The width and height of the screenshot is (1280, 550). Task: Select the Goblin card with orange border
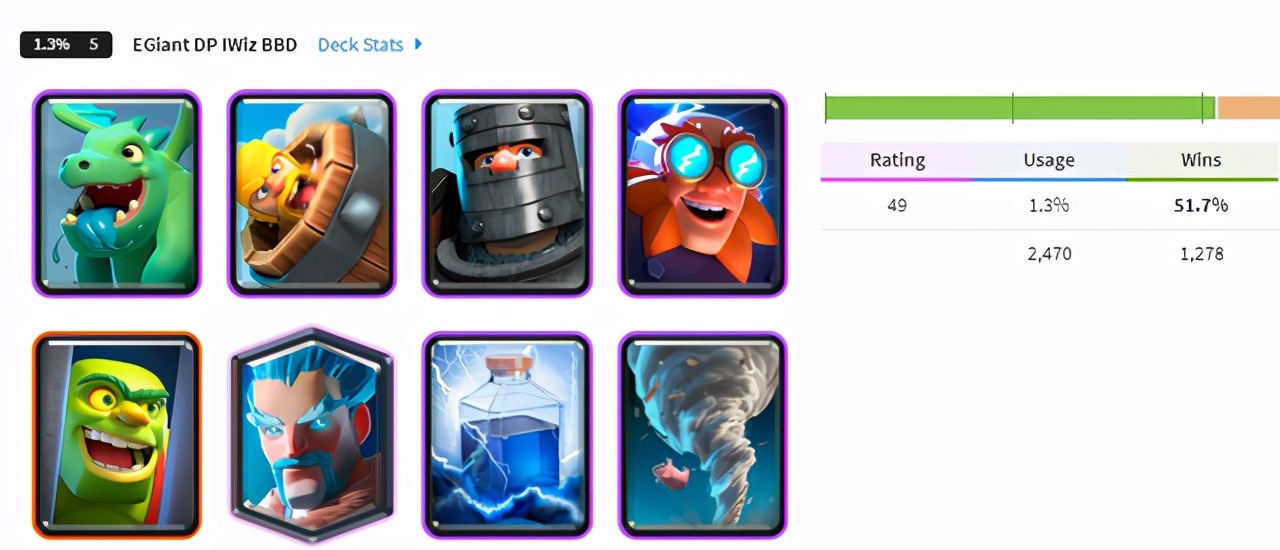click(116, 435)
